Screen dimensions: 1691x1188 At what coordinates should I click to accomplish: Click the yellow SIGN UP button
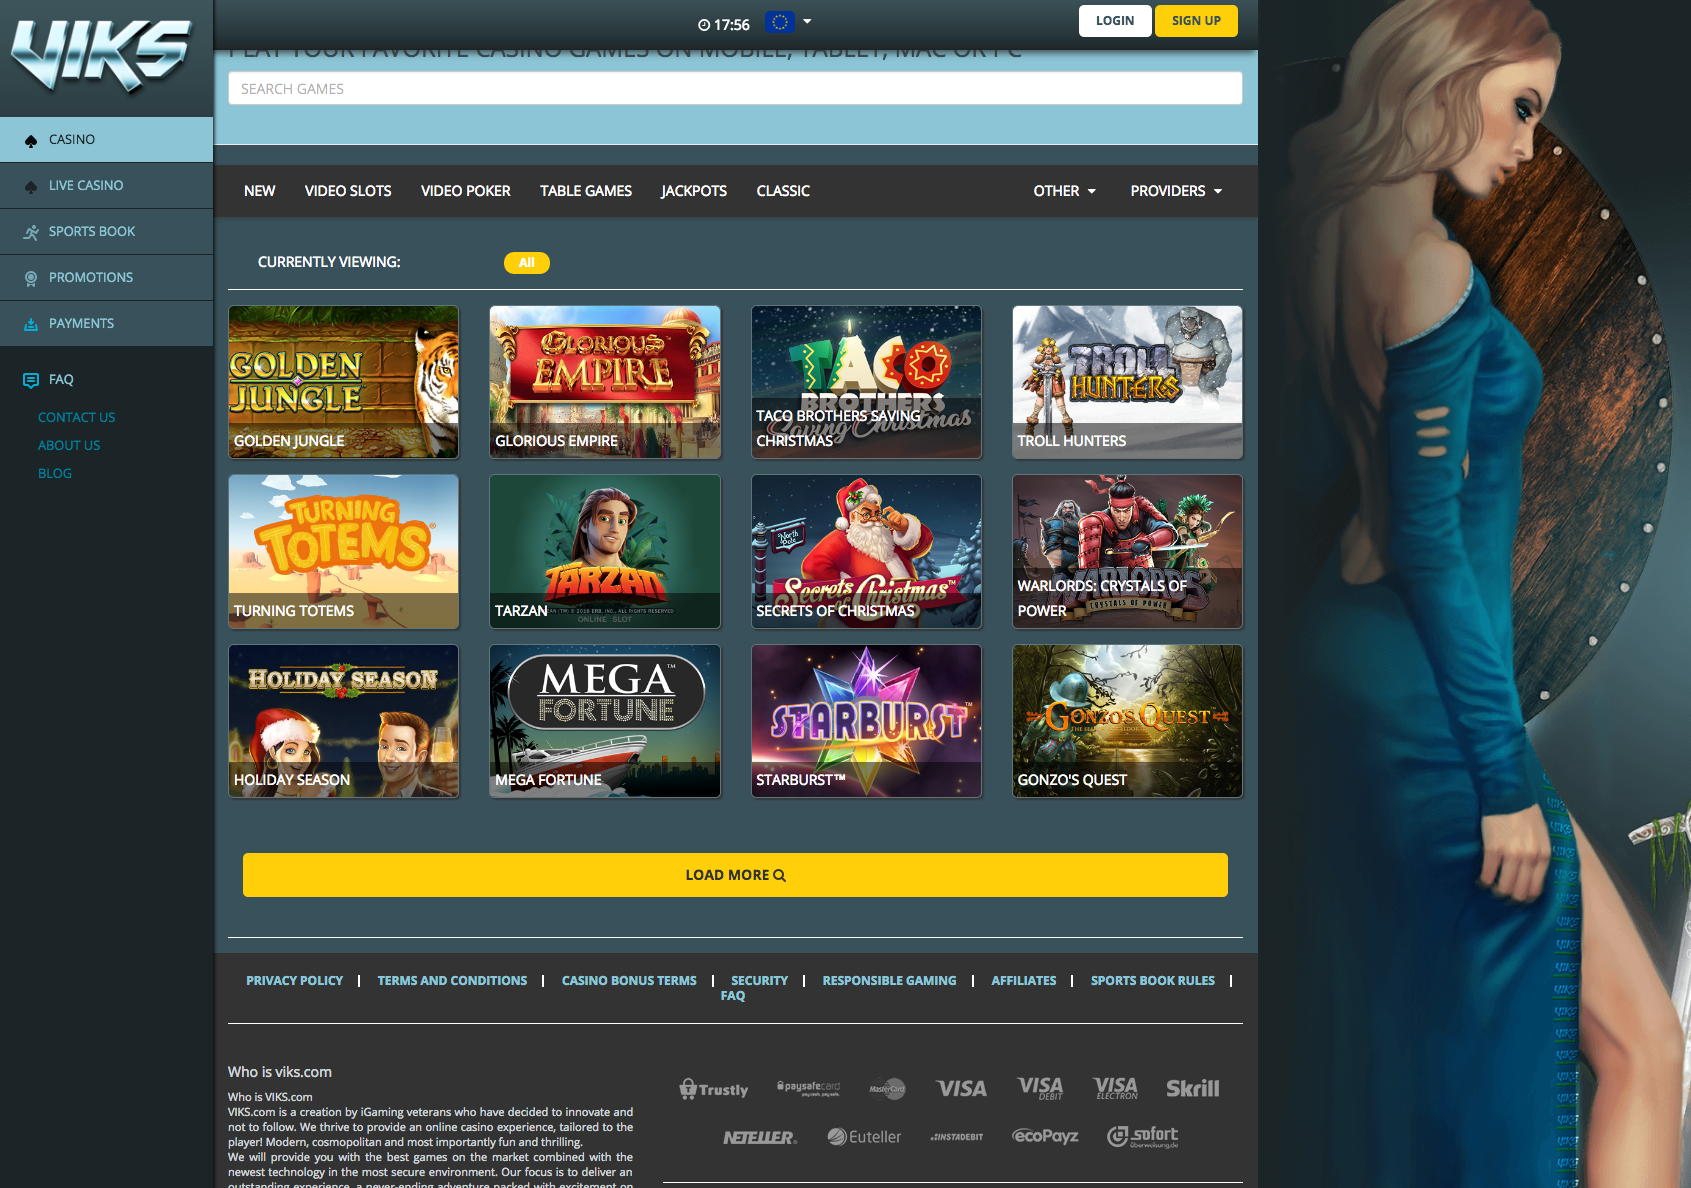(x=1196, y=21)
